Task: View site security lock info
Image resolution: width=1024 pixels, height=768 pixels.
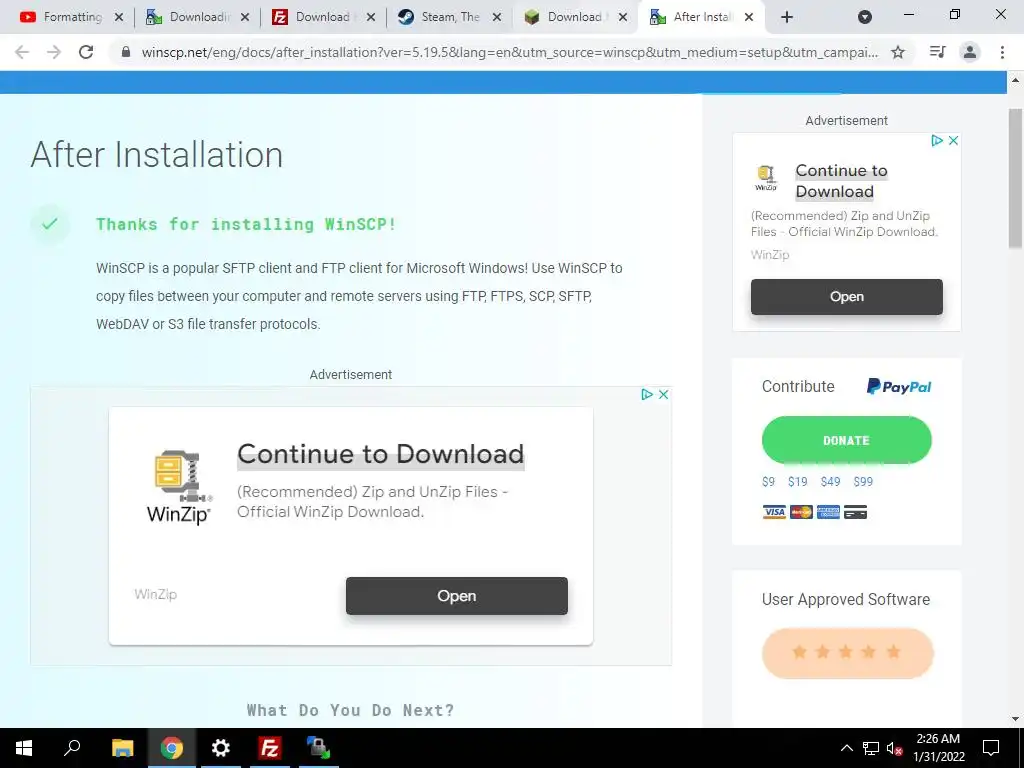Action: pyautogui.click(x=126, y=52)
